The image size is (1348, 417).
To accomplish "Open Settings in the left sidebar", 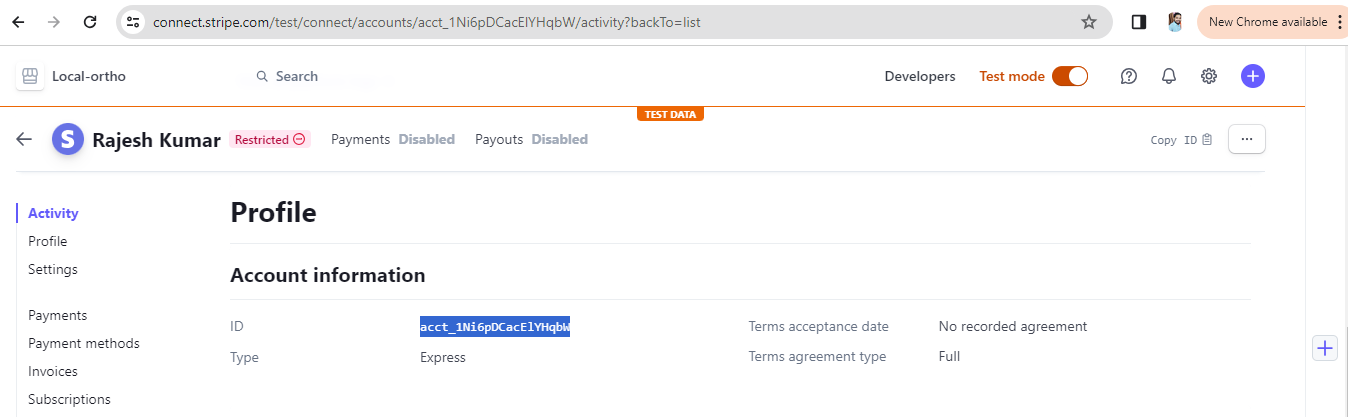I will click(53, 269).
